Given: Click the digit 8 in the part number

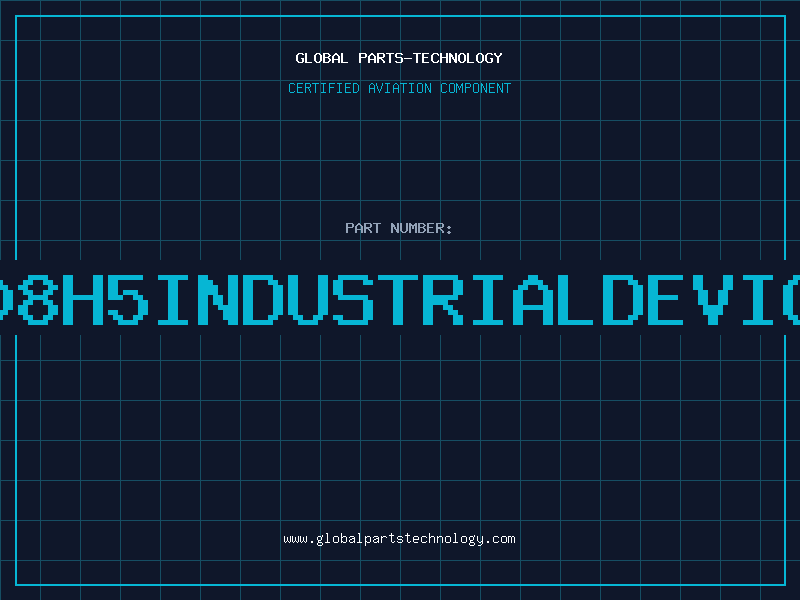Looking at the screenshot, I should (x=37, y=298).
